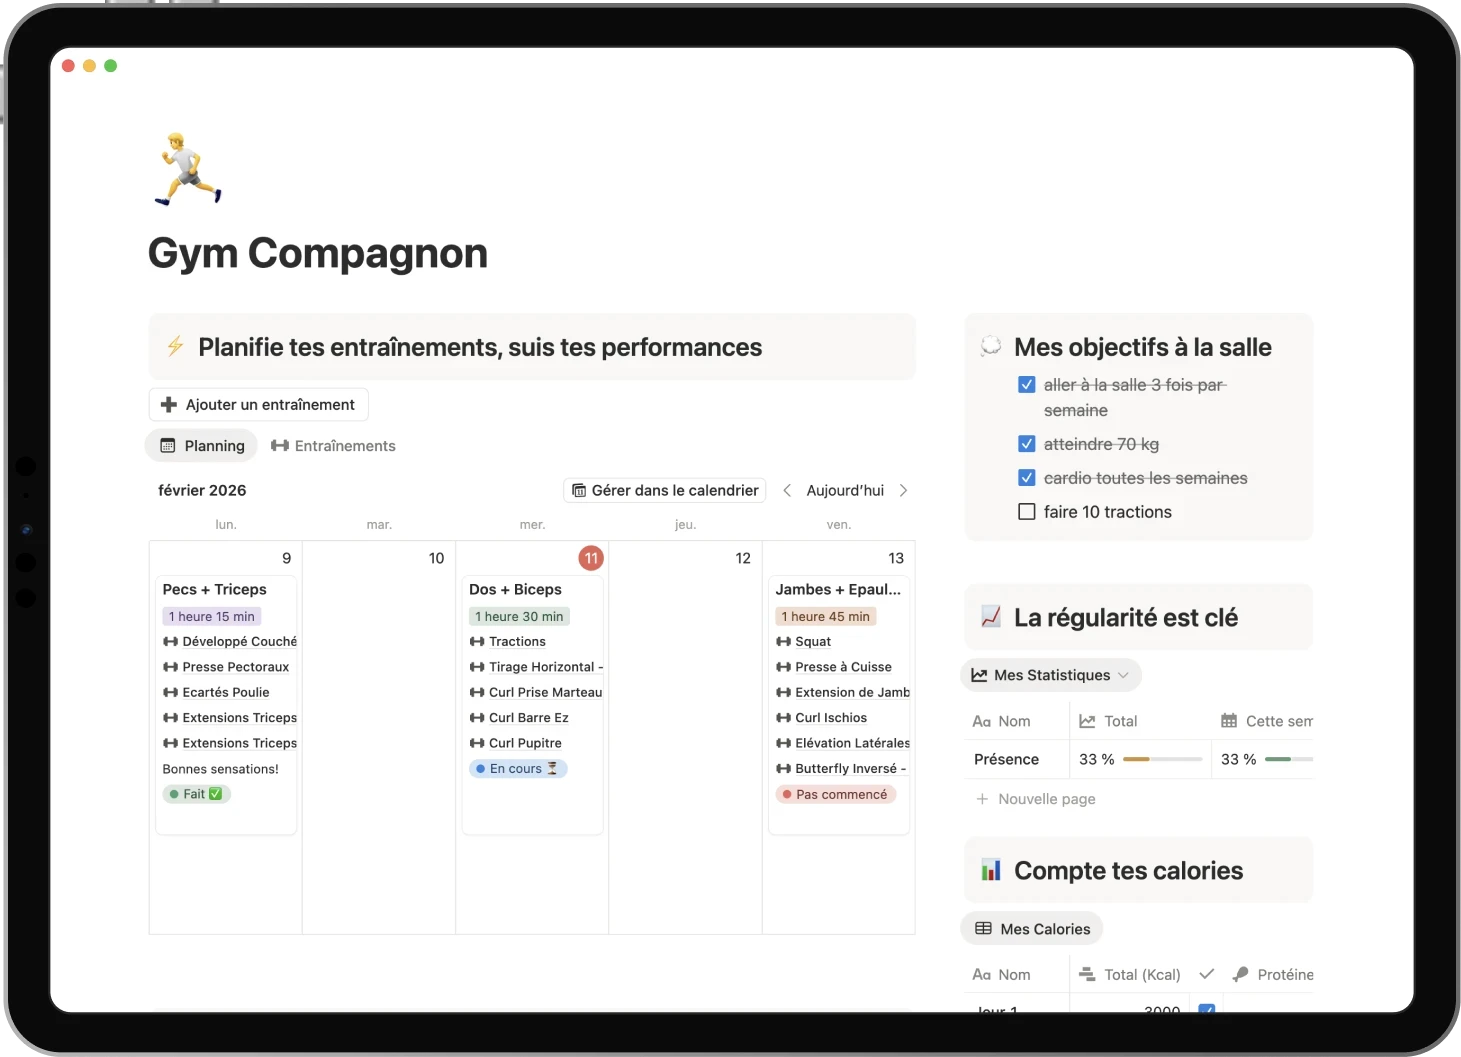This screenshot has width=1461, height=1057.
Task: Click the day 12 number in the calendar
Action: coord(743,558)
